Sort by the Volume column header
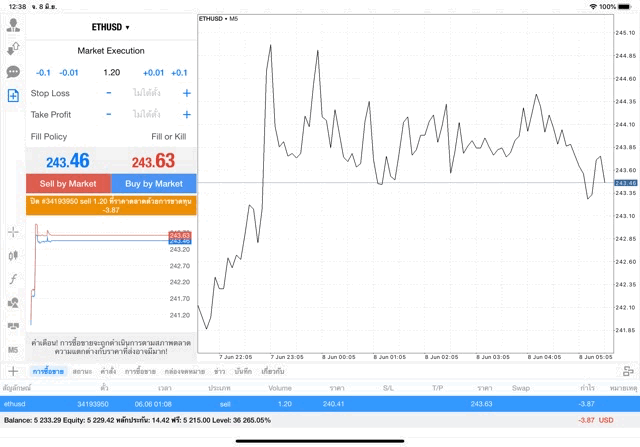The image size is (640, 447). (280, 388)
